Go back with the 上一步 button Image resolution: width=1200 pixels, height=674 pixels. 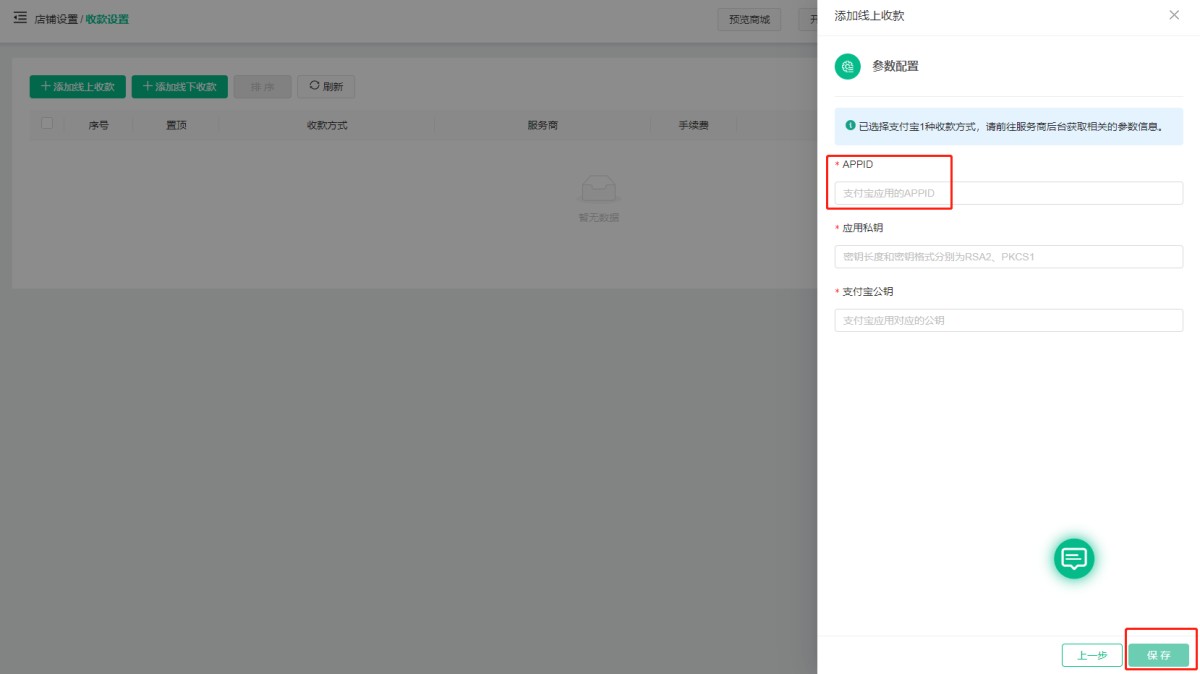pyautogui.click(x=1091, y=655)
